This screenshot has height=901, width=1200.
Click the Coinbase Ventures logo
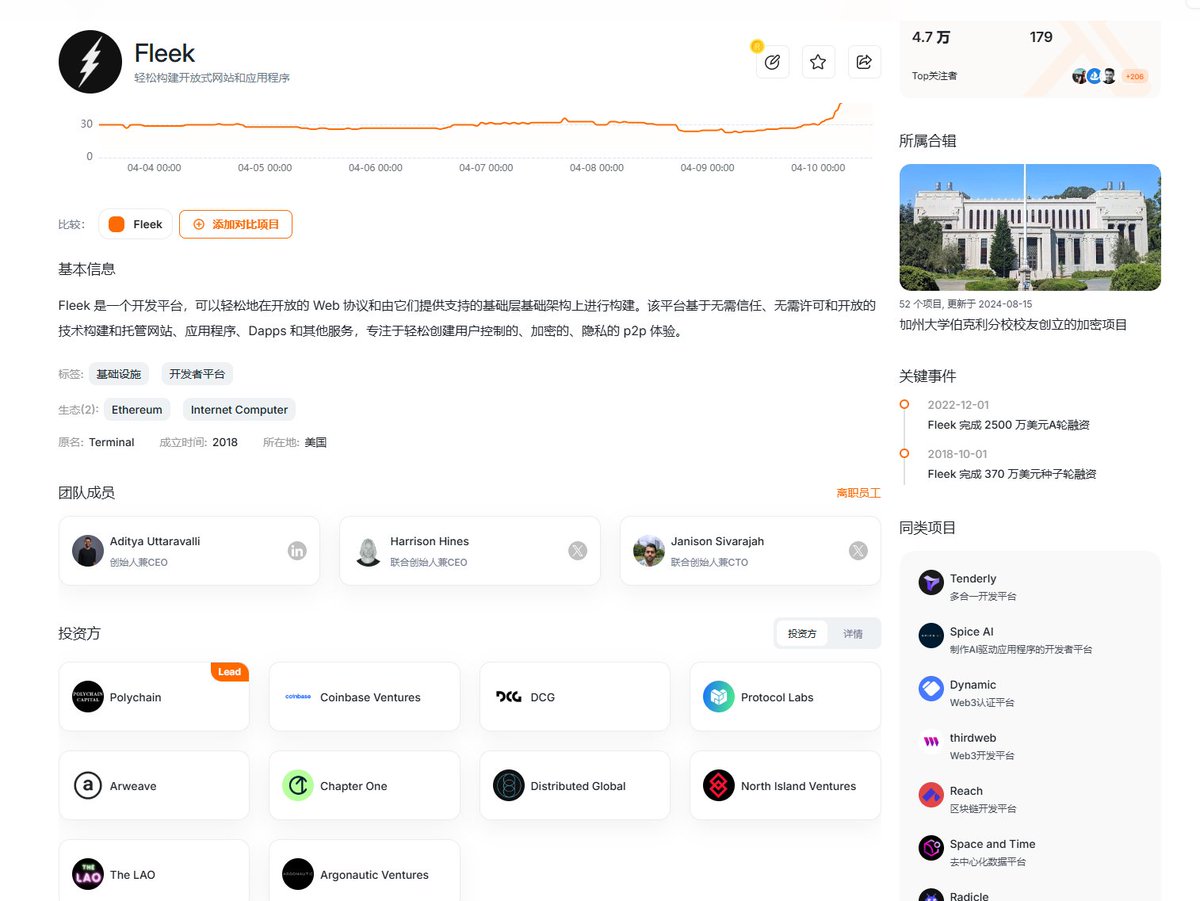tap(298, 697)
